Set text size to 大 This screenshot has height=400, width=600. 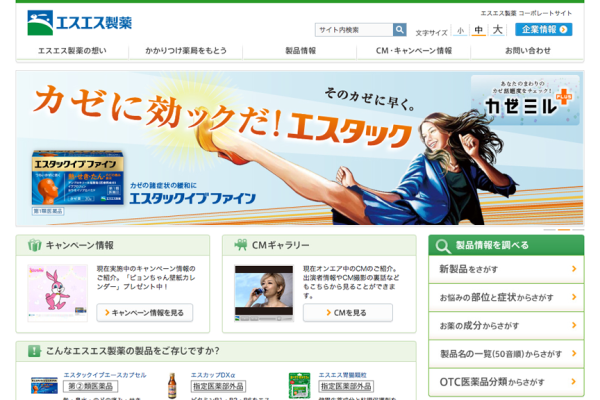coord(497,29)
